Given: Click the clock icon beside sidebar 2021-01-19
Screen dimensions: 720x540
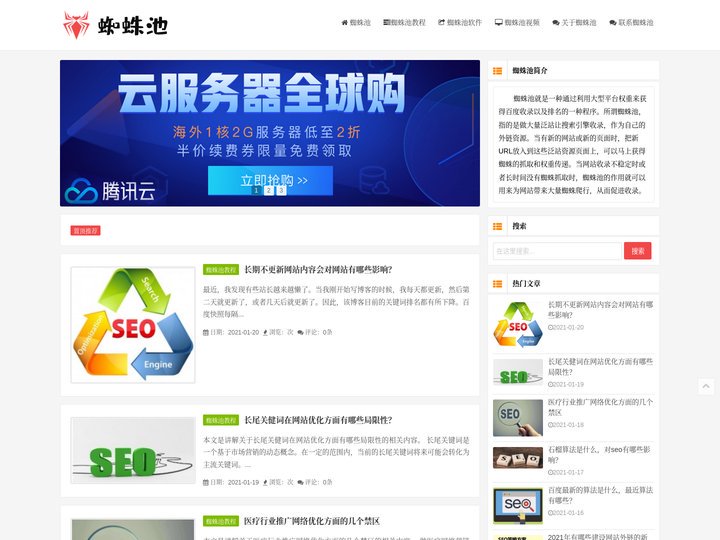Looking at the screenshot, I should click(x=551, y=384).
